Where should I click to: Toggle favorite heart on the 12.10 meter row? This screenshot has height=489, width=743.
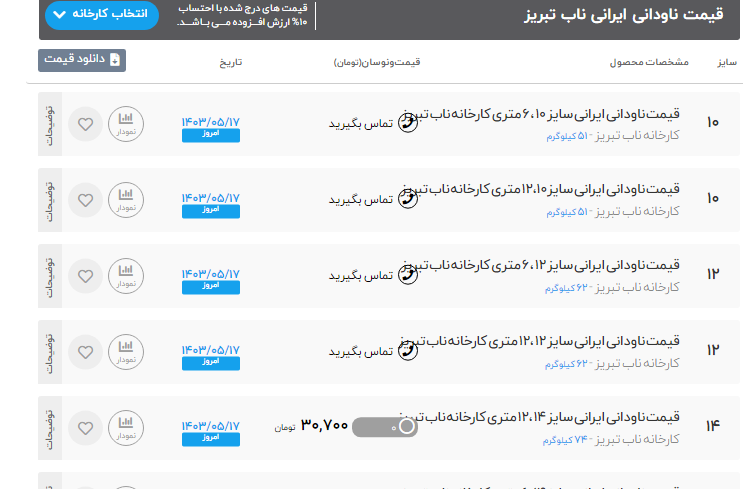click(86, 200)
